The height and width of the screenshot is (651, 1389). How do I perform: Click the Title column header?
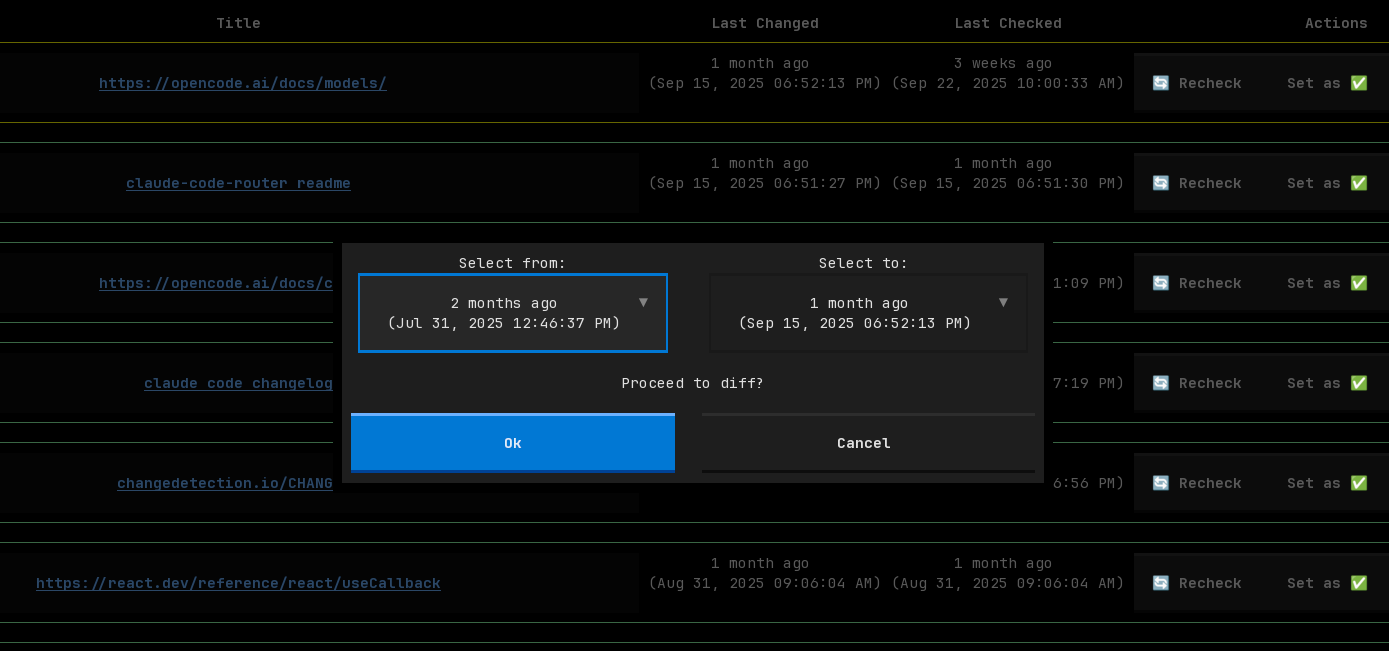point(238,23)
